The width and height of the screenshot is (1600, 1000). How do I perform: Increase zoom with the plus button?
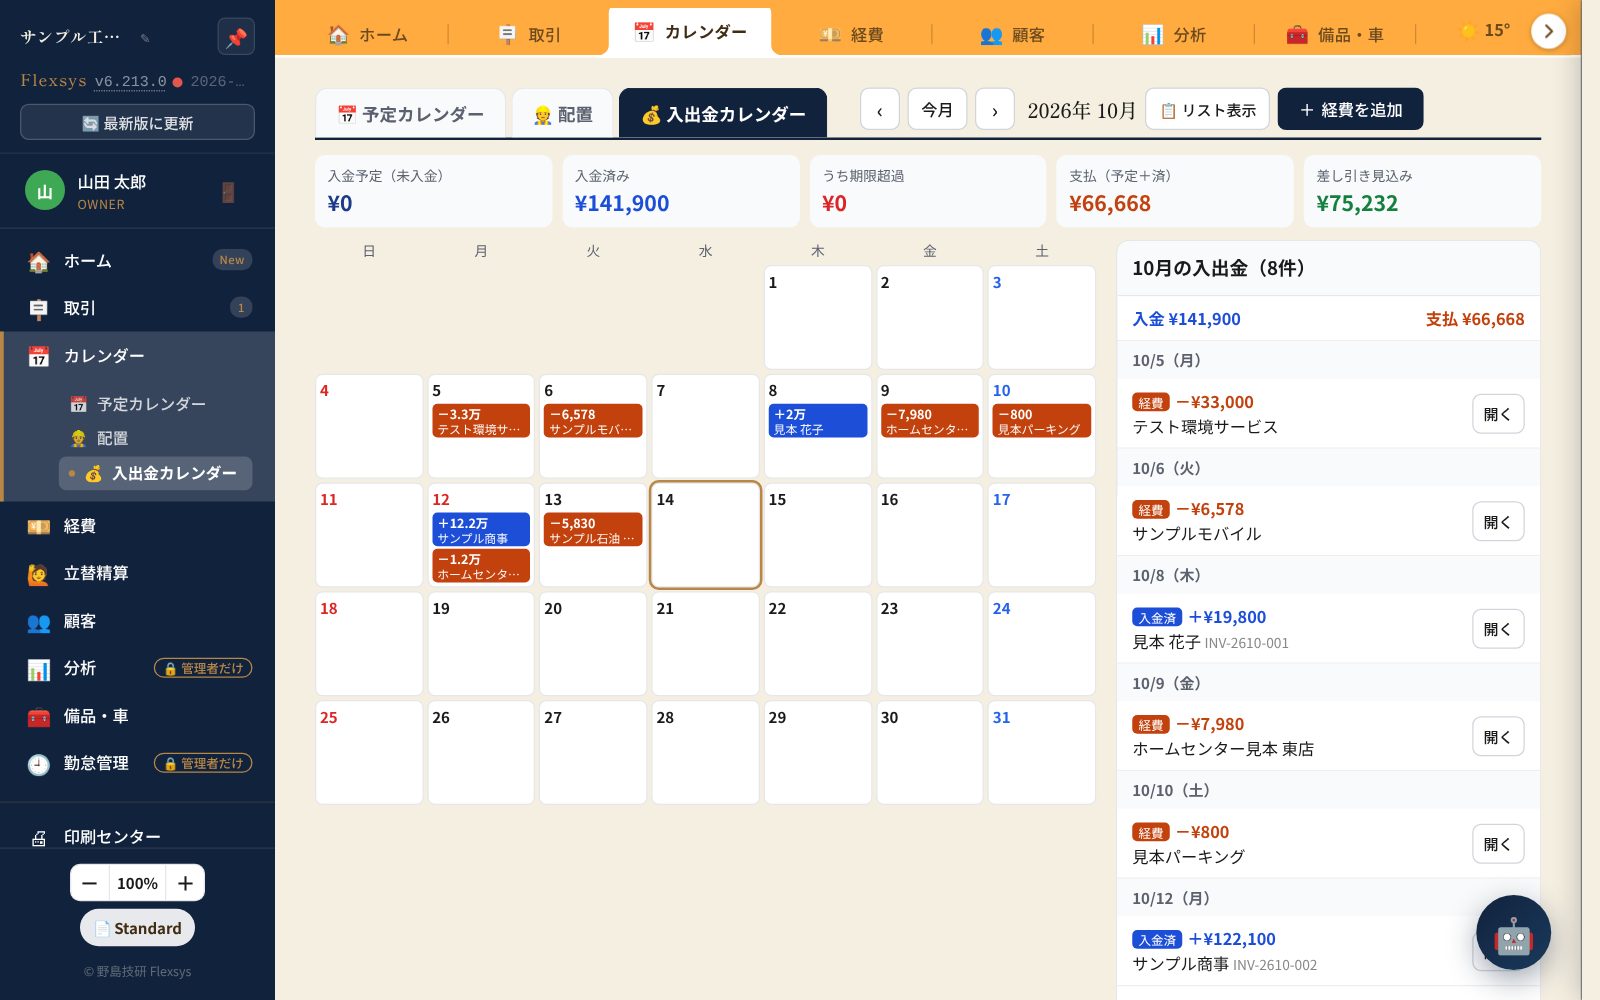pyautogui.click(x=185, y=883)
